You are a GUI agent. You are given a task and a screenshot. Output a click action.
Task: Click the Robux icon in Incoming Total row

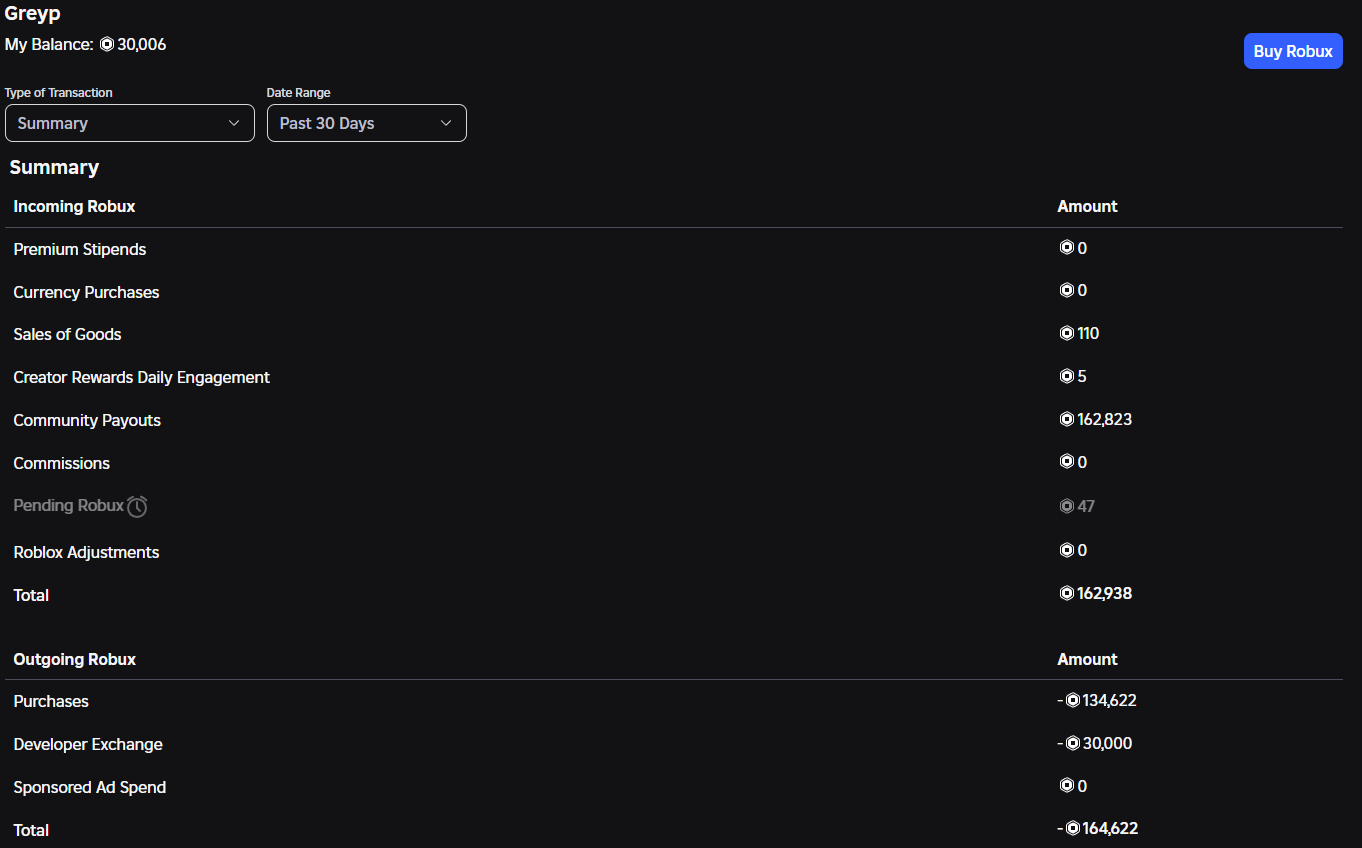click(x=1066, y=593)
